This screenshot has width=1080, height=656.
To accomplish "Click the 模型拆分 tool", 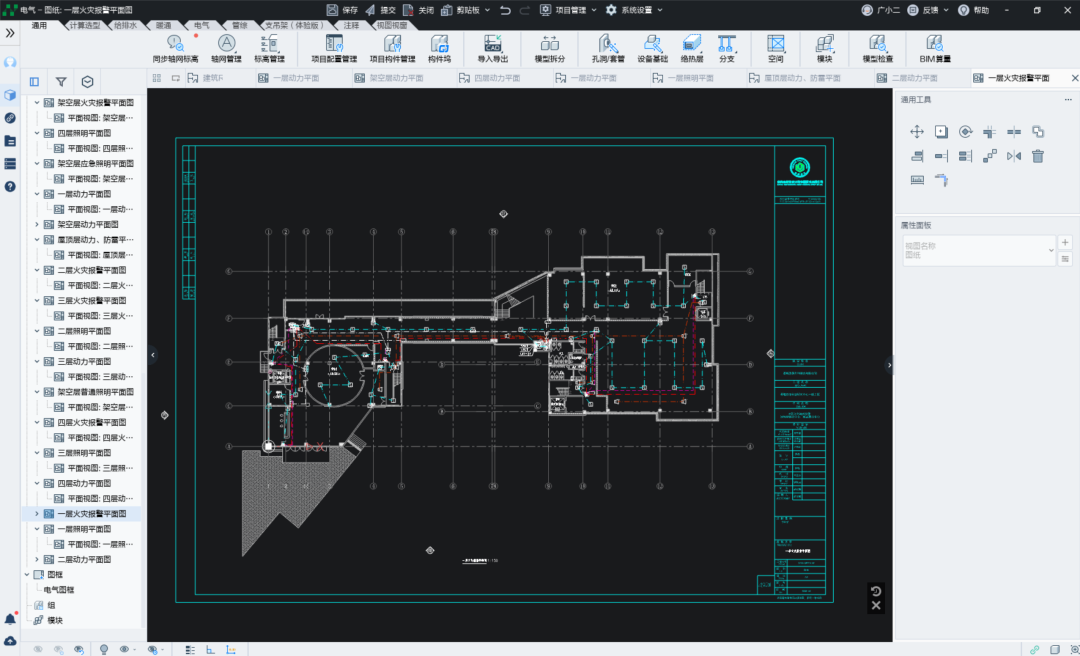I will pos(550,49).
